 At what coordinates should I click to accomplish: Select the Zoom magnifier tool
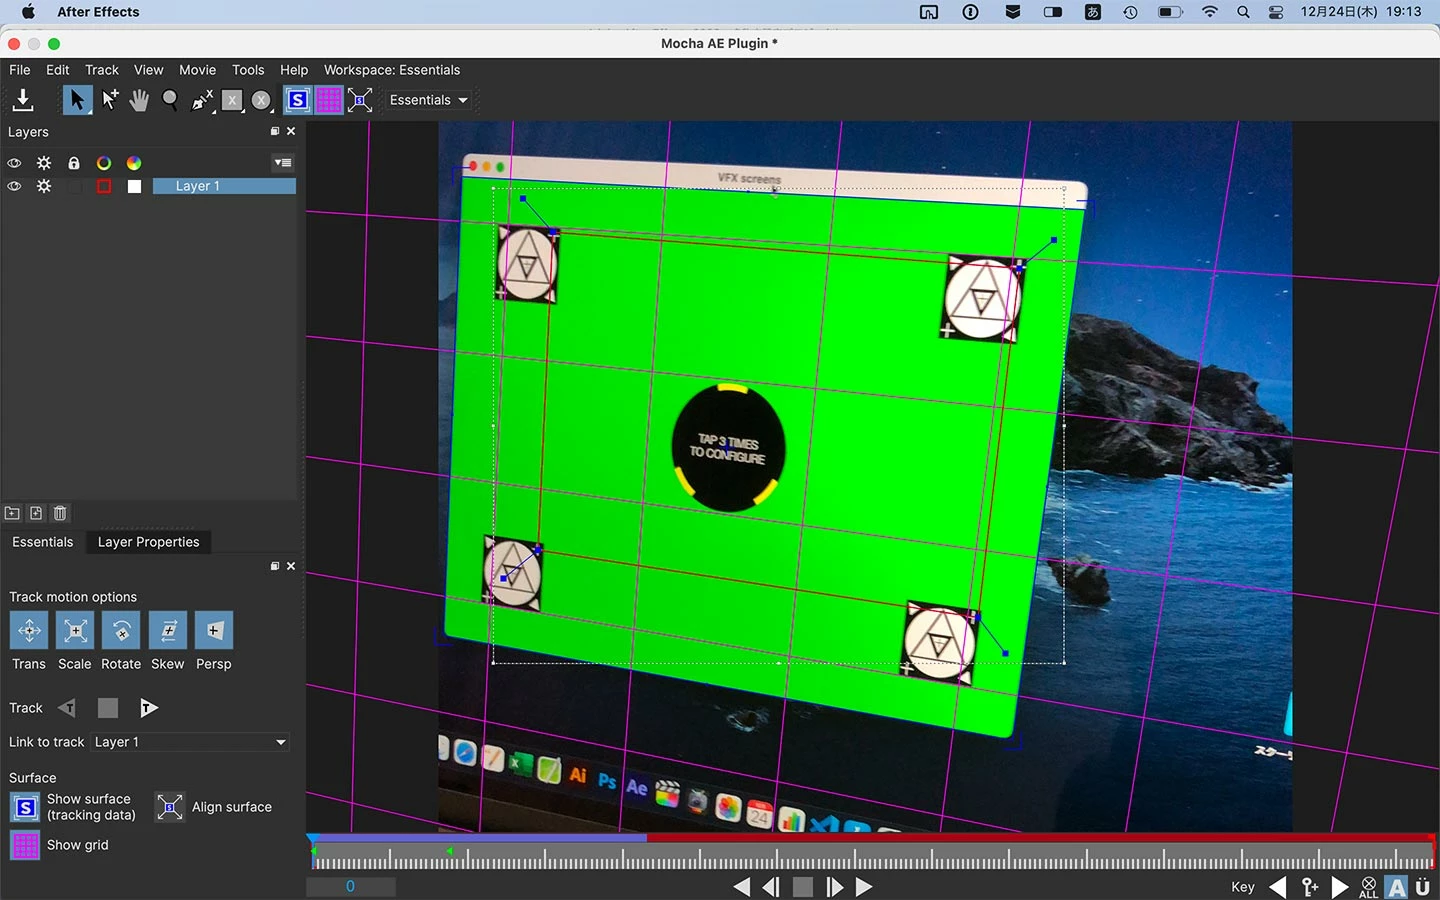[x=170, y=100]
